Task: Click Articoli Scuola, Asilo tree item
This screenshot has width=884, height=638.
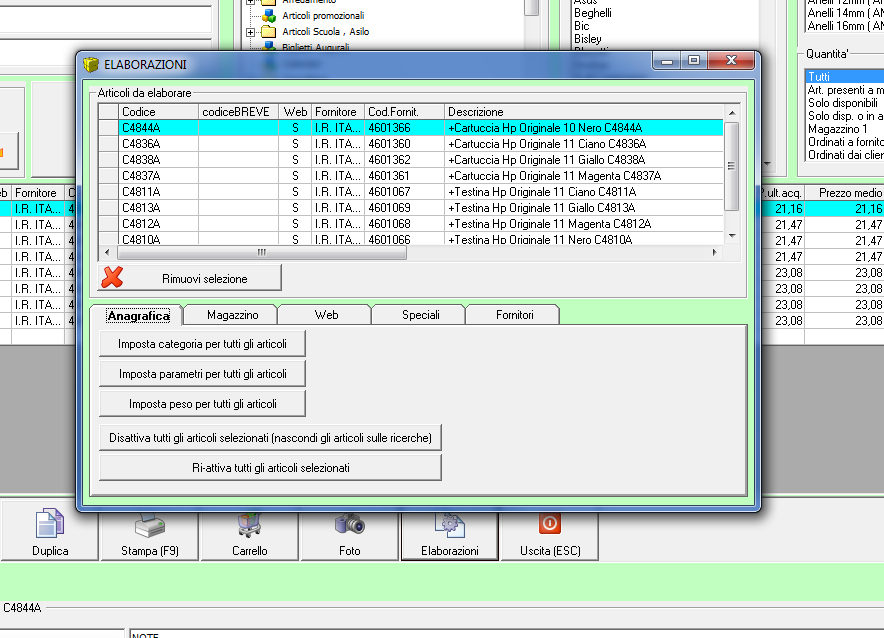Action: [x=325, y=32]
